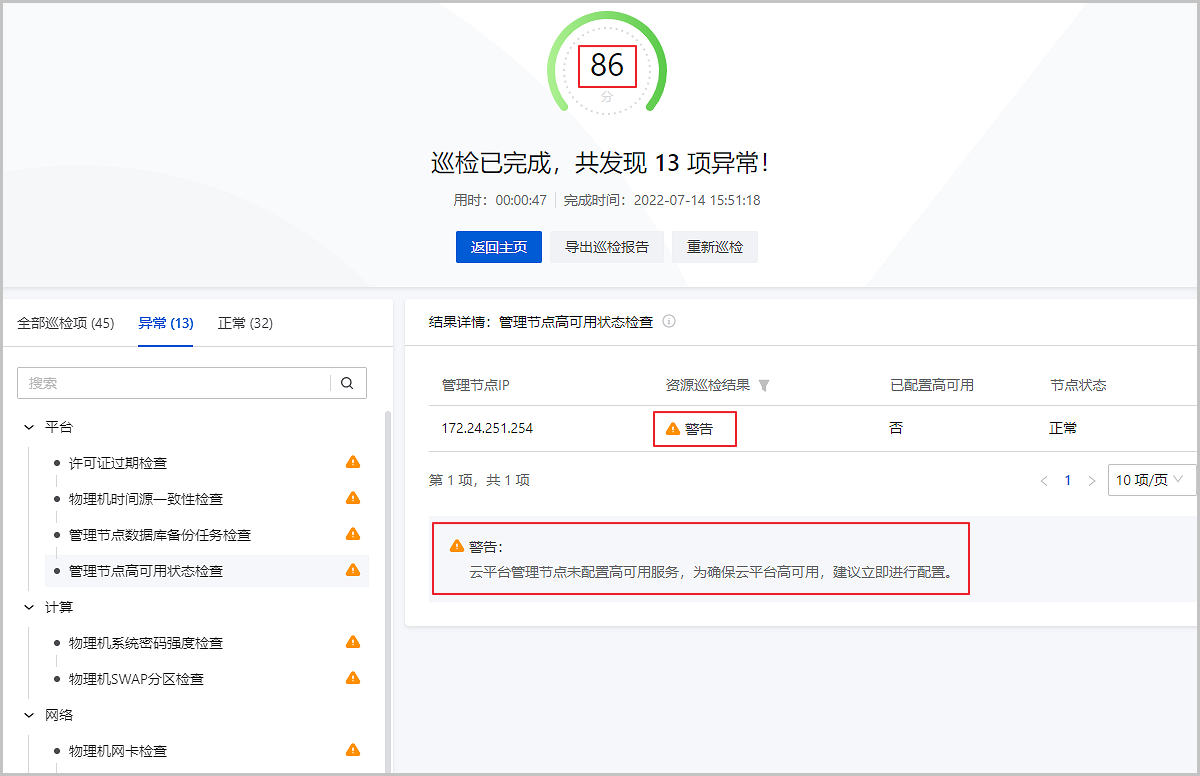Viewport: 1200px width, 776px height.
Task: Click warning icon beside 物理机SWAP分区检查
Action: [x=352, y=678]
